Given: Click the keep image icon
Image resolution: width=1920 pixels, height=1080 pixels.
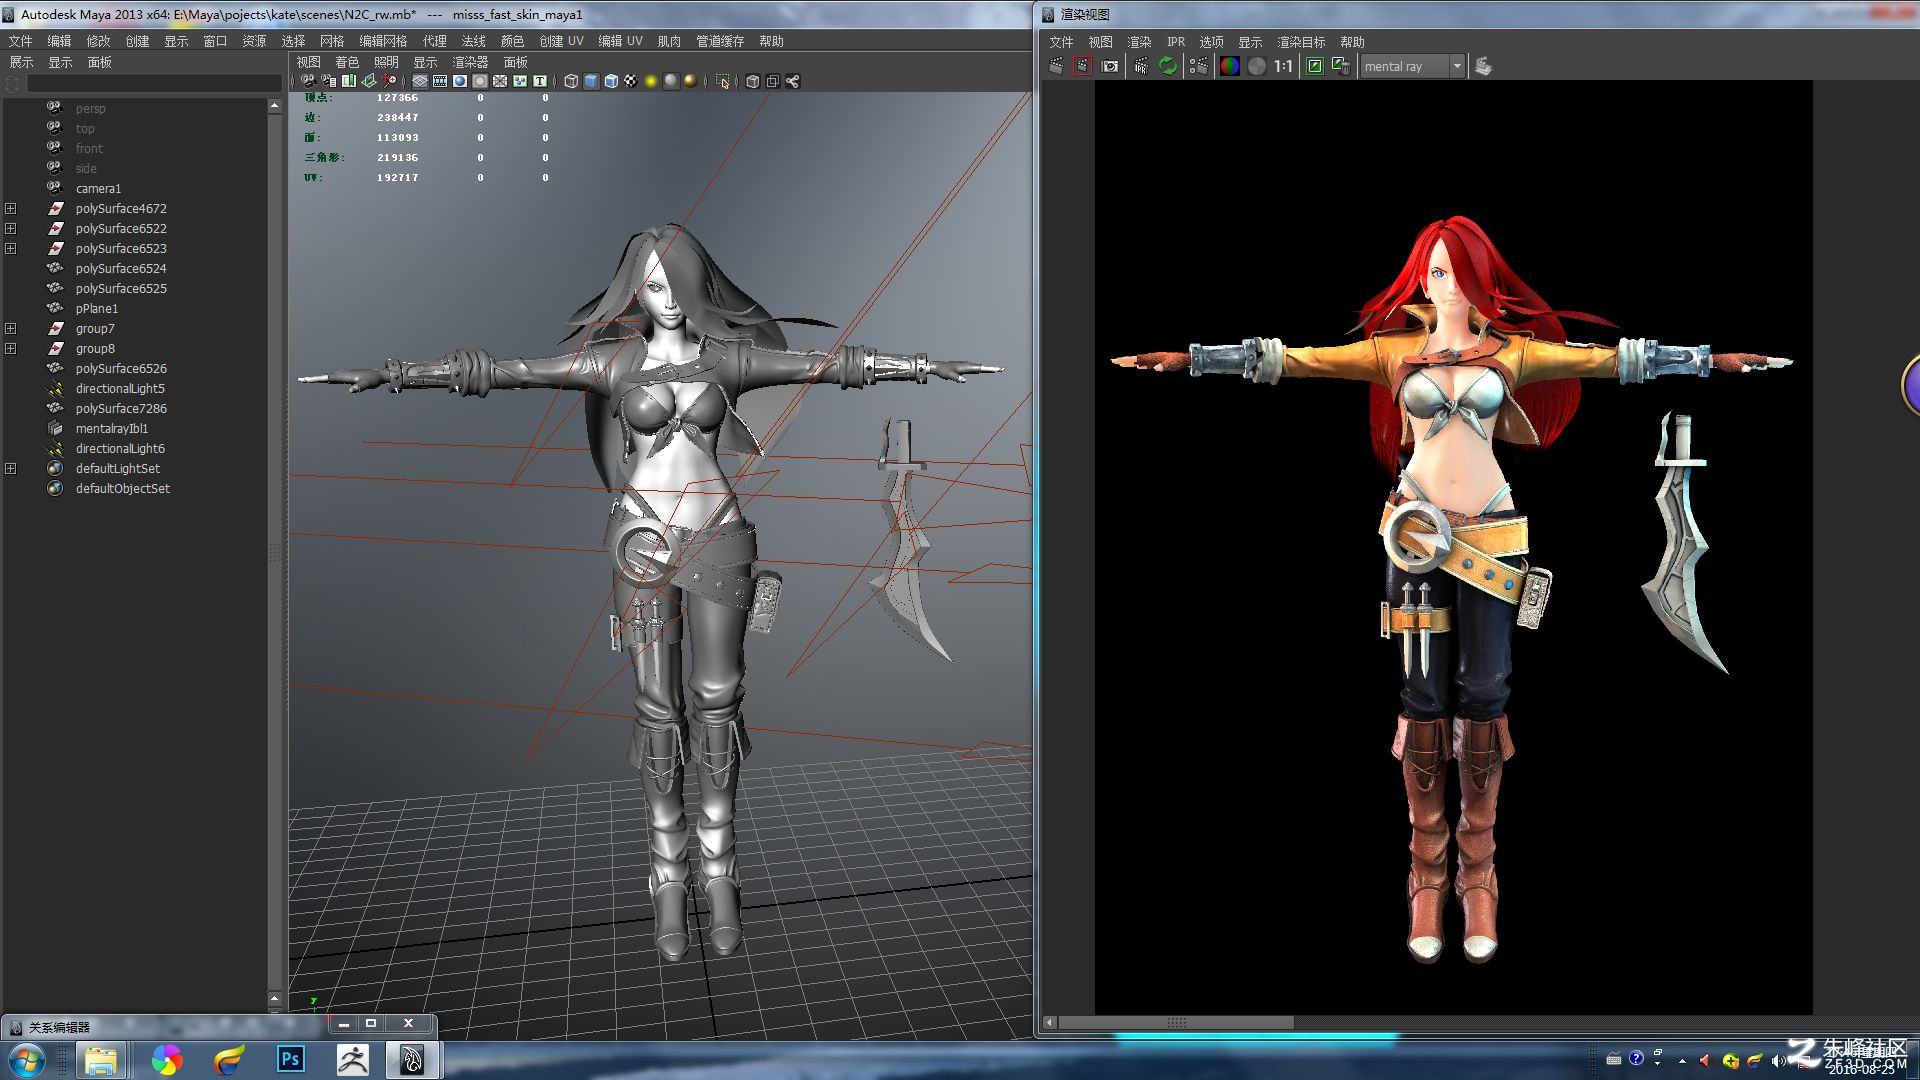Looking at the screenshot, I should [x=1315, y=66].
